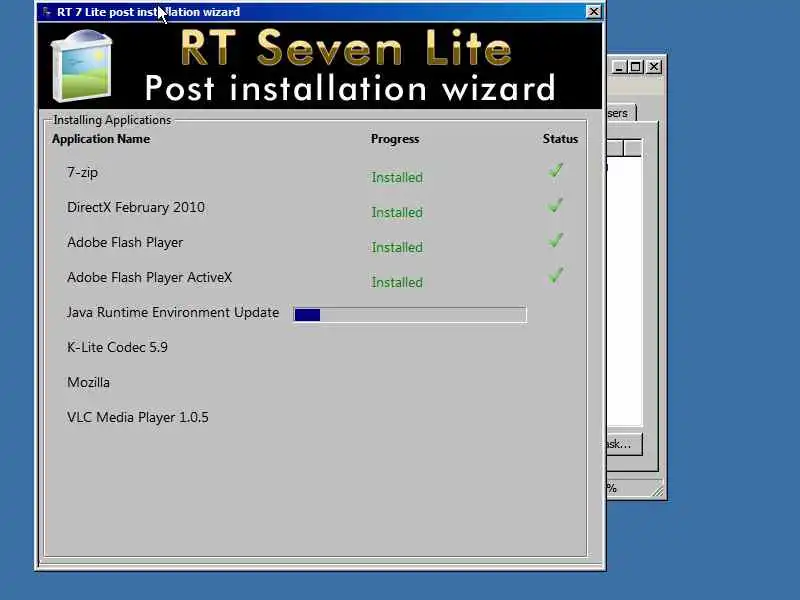Click the green checkmark for DirectX February 2010
Viewport: 800px width, 600px height.
(556, 205)
